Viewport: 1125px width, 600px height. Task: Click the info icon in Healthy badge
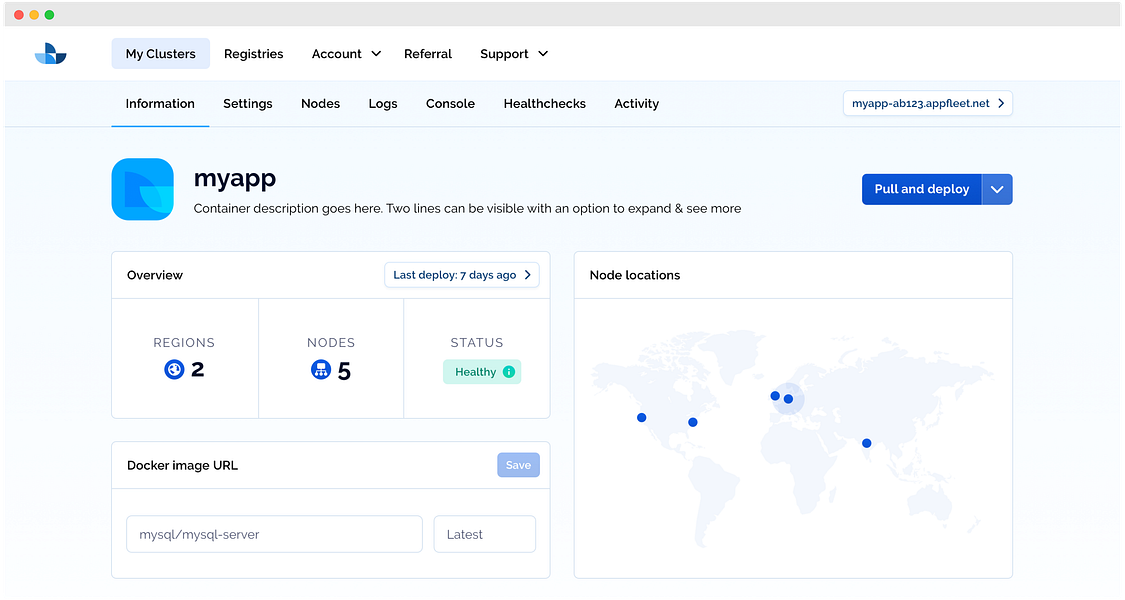(x=509, y=372)
